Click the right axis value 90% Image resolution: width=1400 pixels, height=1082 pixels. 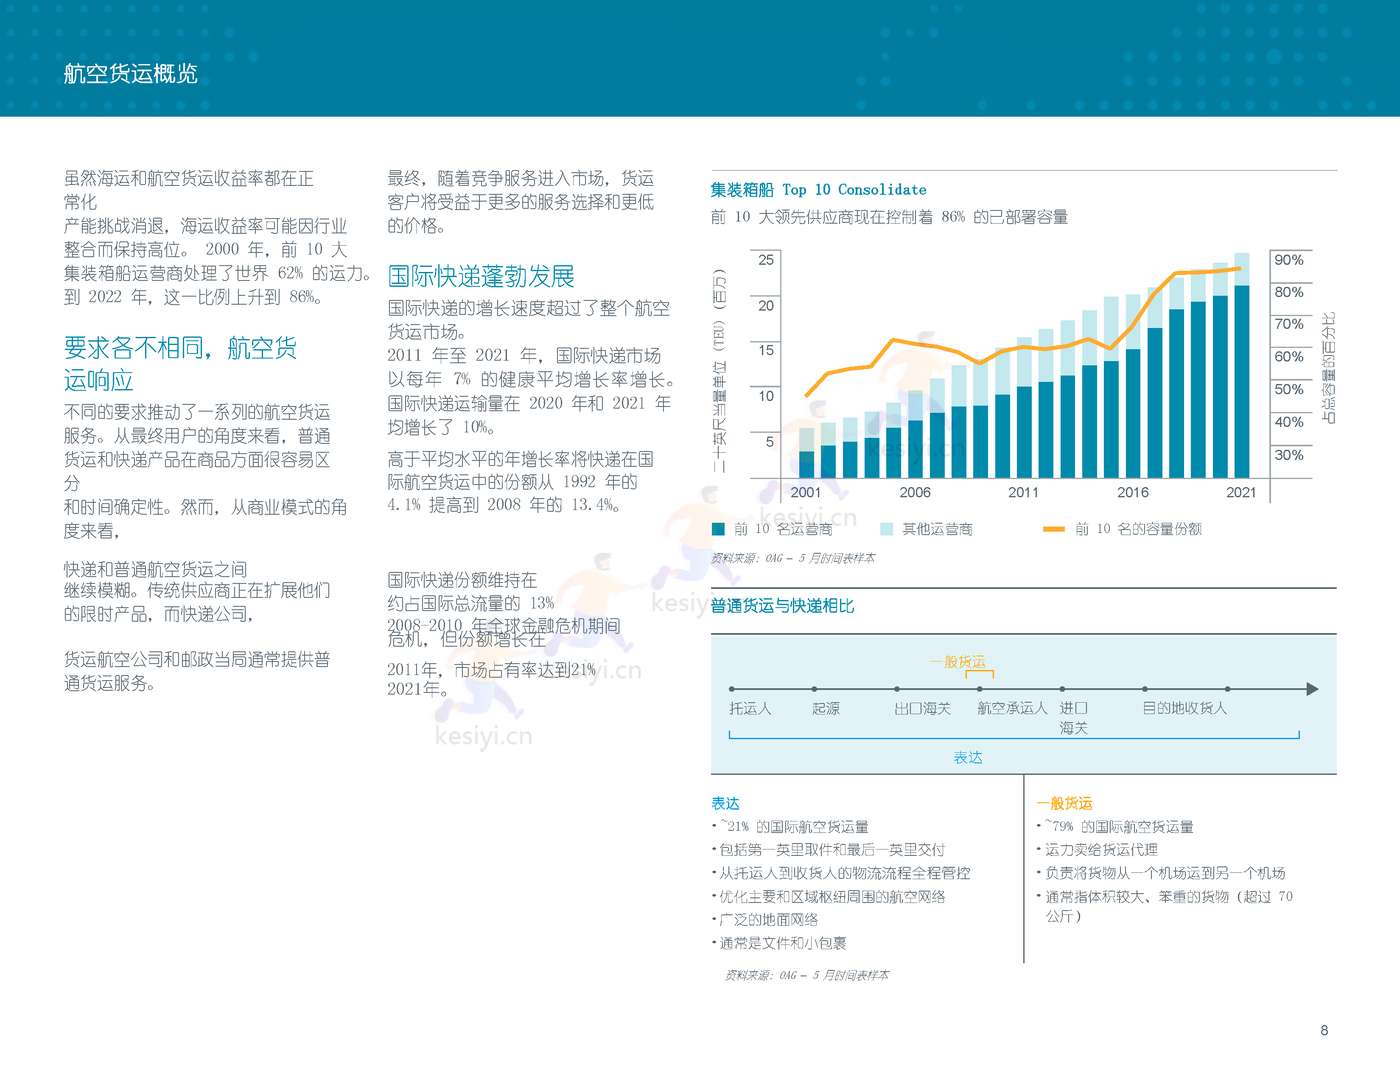[x=1289, y=260]
